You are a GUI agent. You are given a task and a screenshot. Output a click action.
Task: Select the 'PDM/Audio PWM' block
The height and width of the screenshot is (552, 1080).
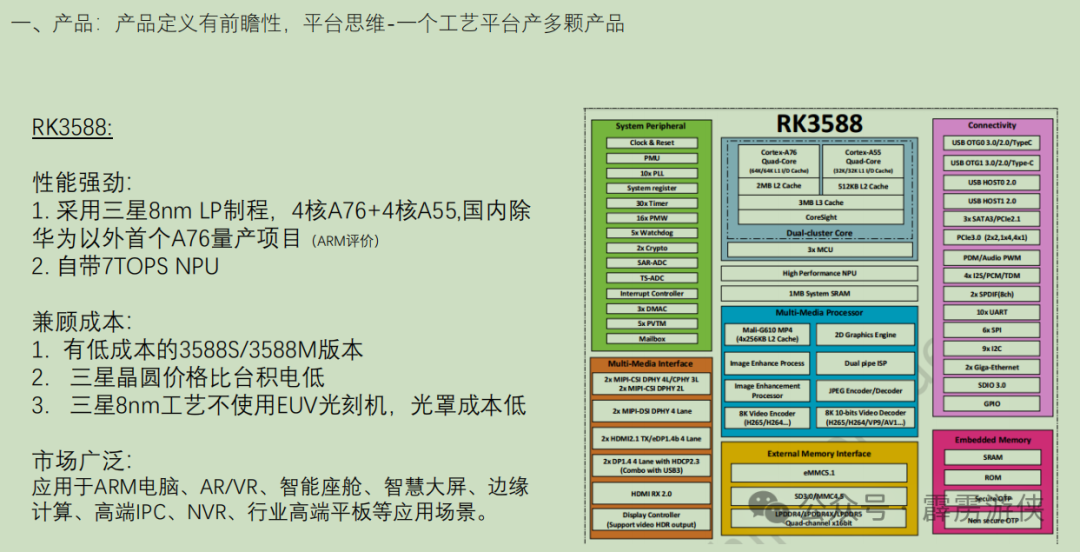coord(992,257)
